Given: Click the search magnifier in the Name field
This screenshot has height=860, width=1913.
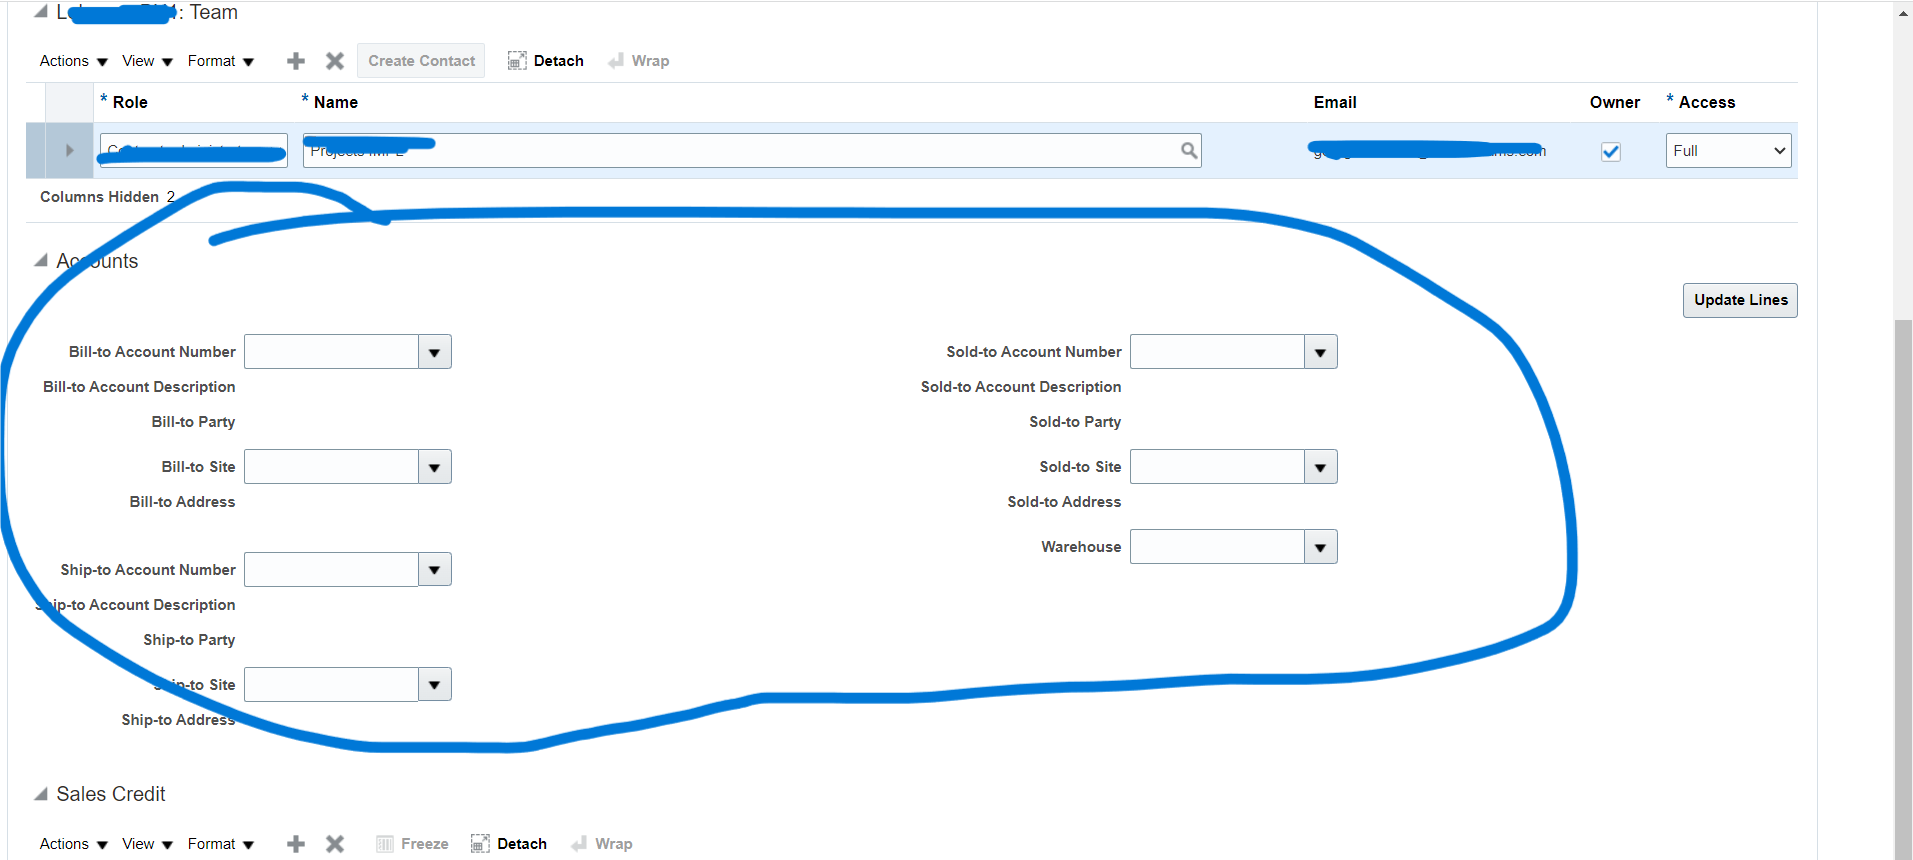Looking at the screenshot, I should pyautogui.click(x=1189, y=150).
